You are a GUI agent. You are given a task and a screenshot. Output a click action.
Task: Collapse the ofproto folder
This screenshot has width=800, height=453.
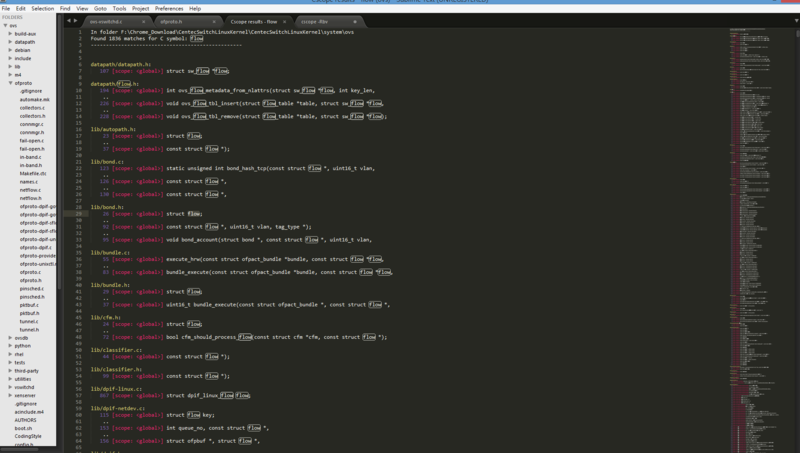point(10,83)
